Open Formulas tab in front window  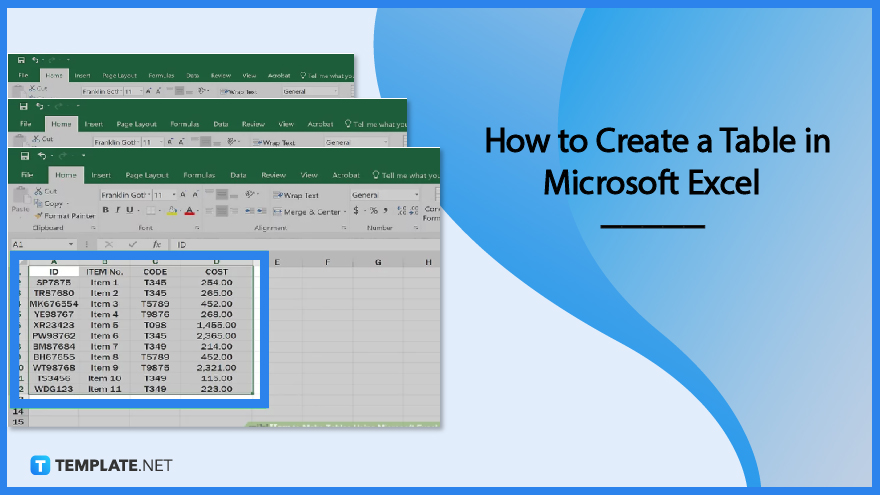click(x=199, y=175)
